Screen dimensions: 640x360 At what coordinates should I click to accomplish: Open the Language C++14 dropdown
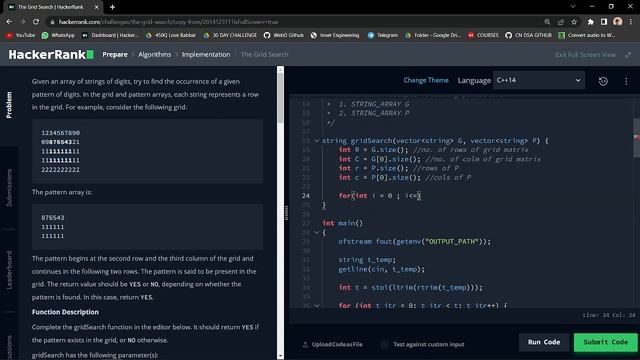[539, 80]
